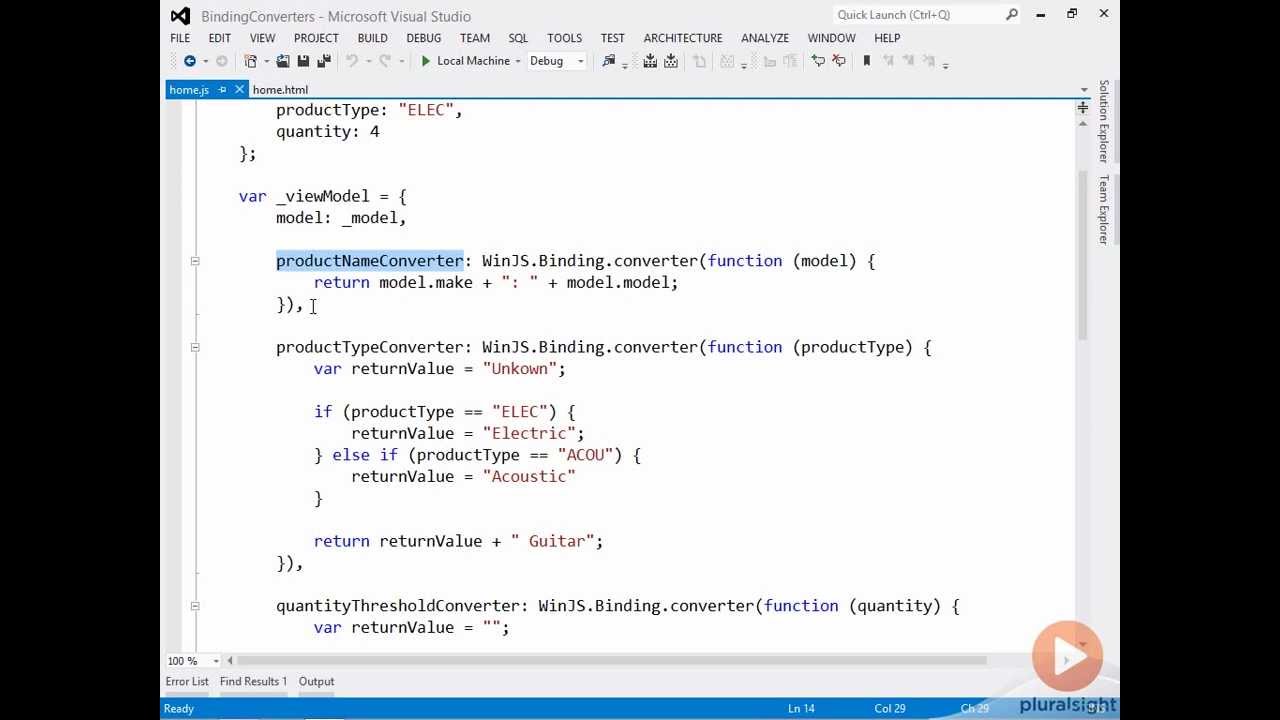Click the Visual Studio logo icon

(x=180, y=15)
